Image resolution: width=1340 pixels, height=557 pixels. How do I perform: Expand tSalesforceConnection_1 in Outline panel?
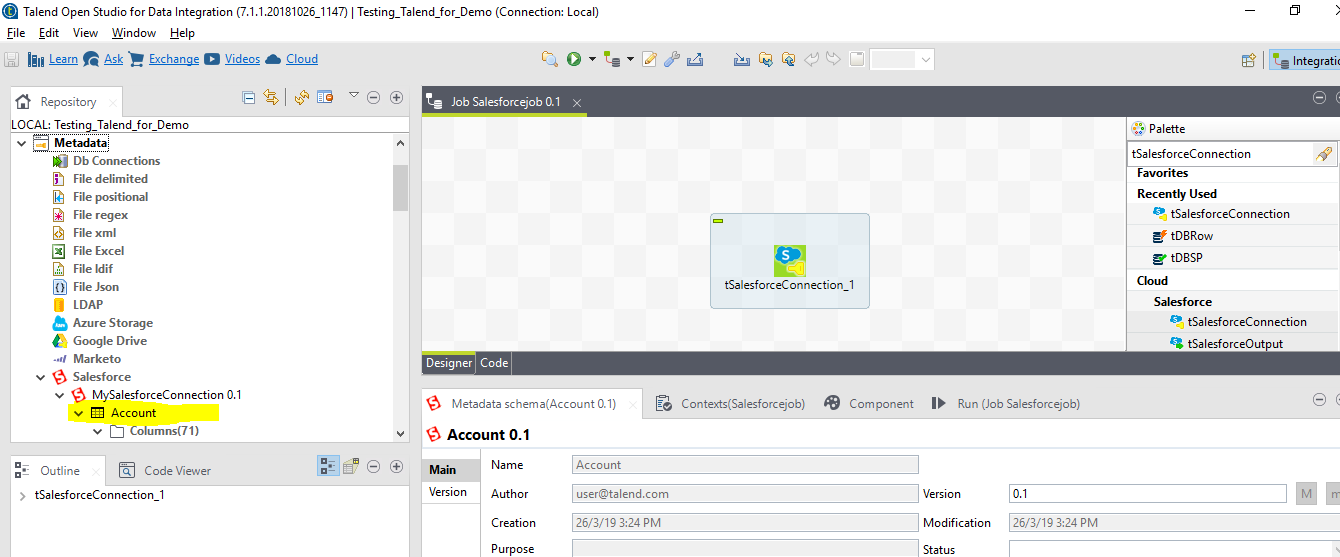pos(23,496)
